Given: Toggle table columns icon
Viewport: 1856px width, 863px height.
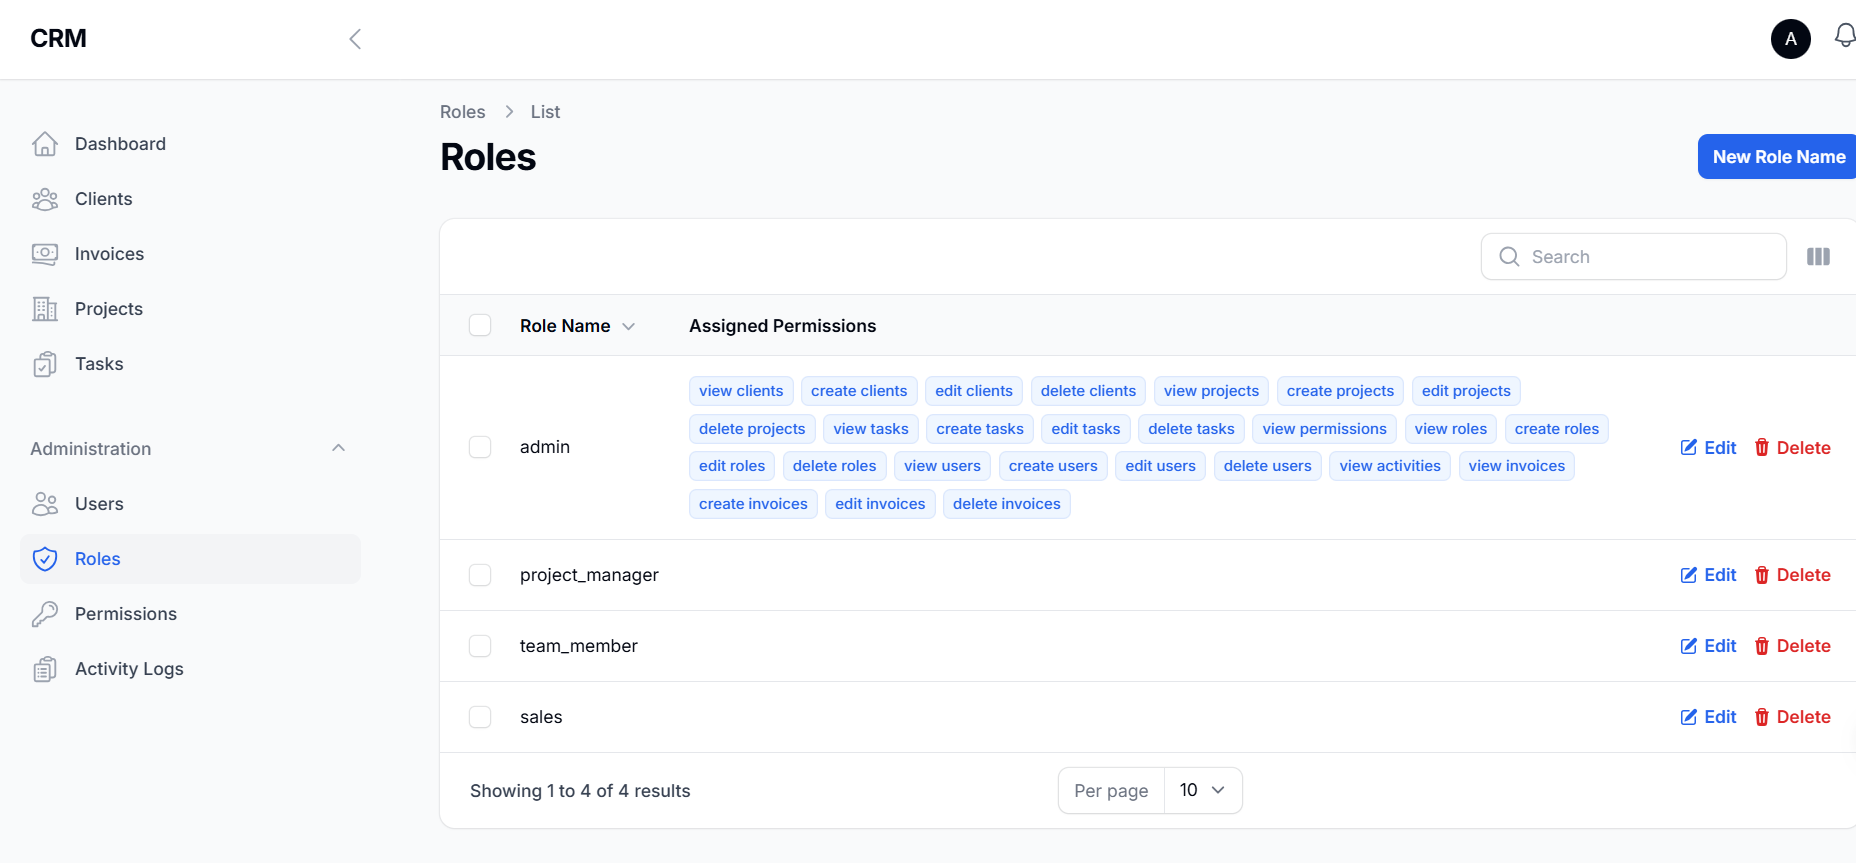Looking at the screenshot, I should point(1818,257).
